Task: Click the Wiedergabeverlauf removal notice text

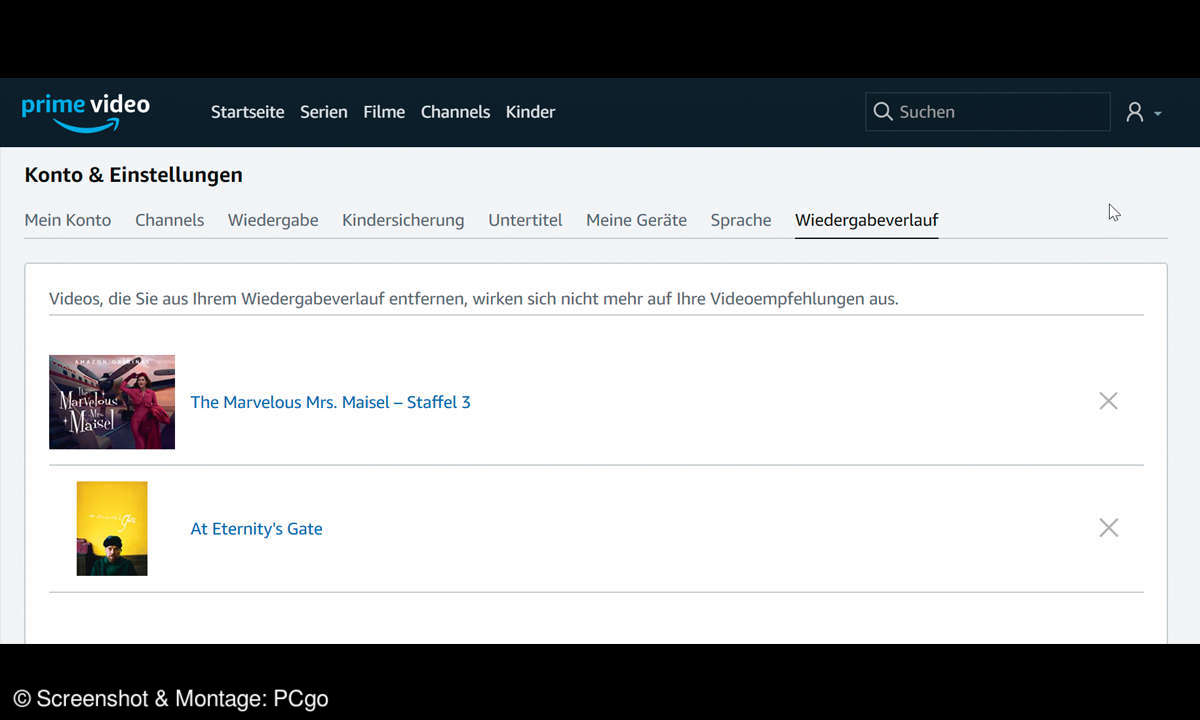Action: (474, 298)
